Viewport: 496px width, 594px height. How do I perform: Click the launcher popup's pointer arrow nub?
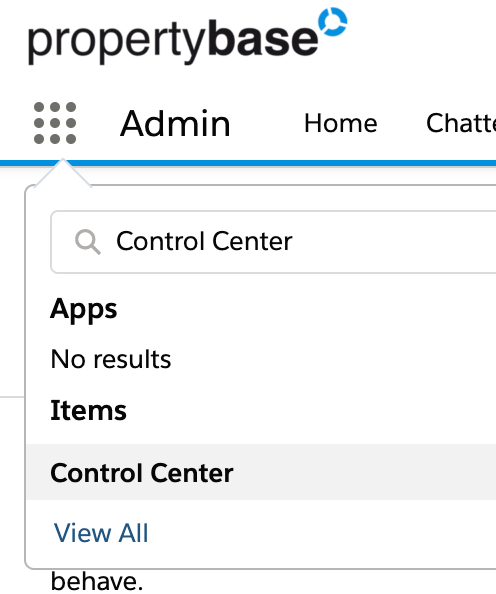(x=63, y=173)
